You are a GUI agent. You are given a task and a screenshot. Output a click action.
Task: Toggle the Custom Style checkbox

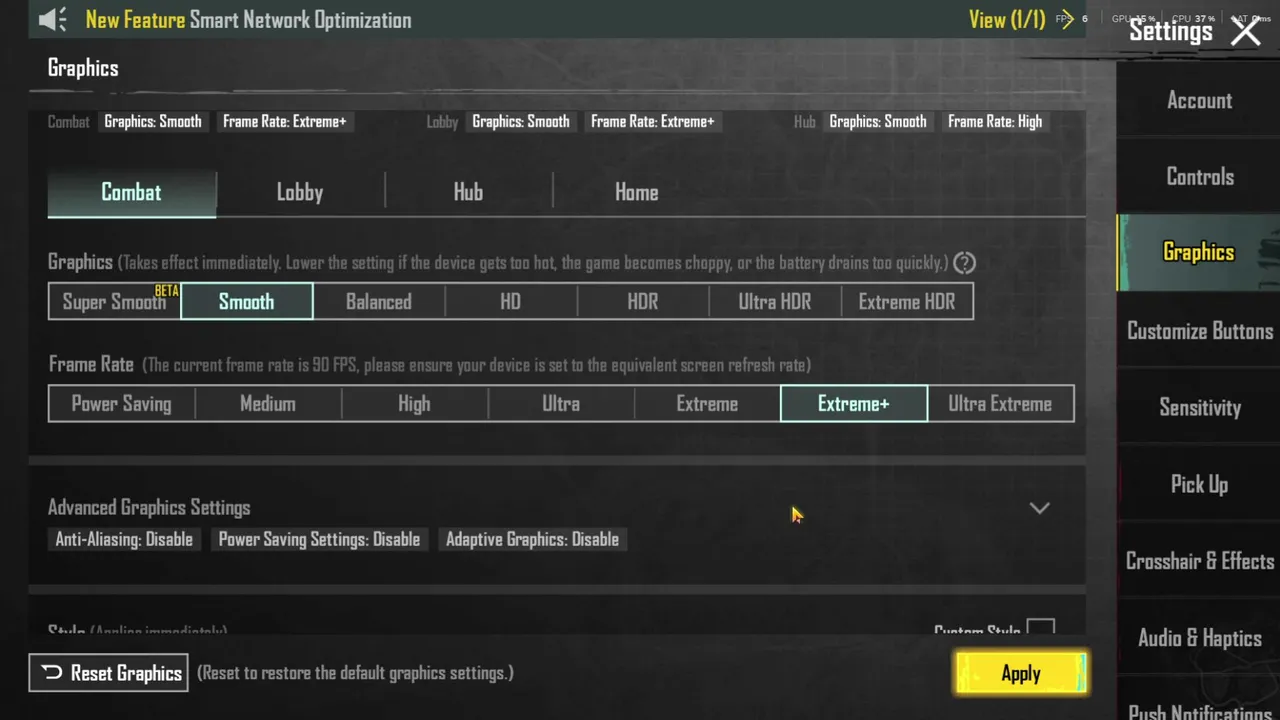pyautogui.click(x=1041, y=629)
